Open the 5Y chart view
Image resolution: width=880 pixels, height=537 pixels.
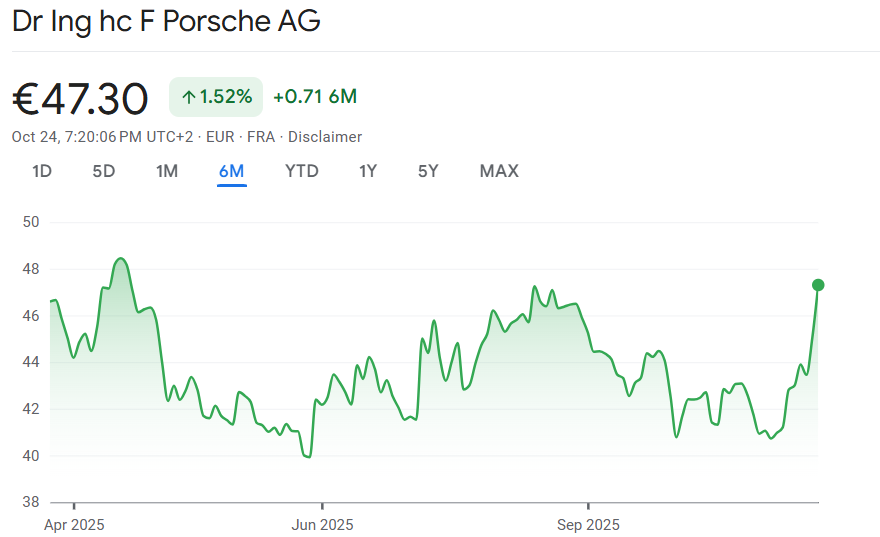point(428,171)
